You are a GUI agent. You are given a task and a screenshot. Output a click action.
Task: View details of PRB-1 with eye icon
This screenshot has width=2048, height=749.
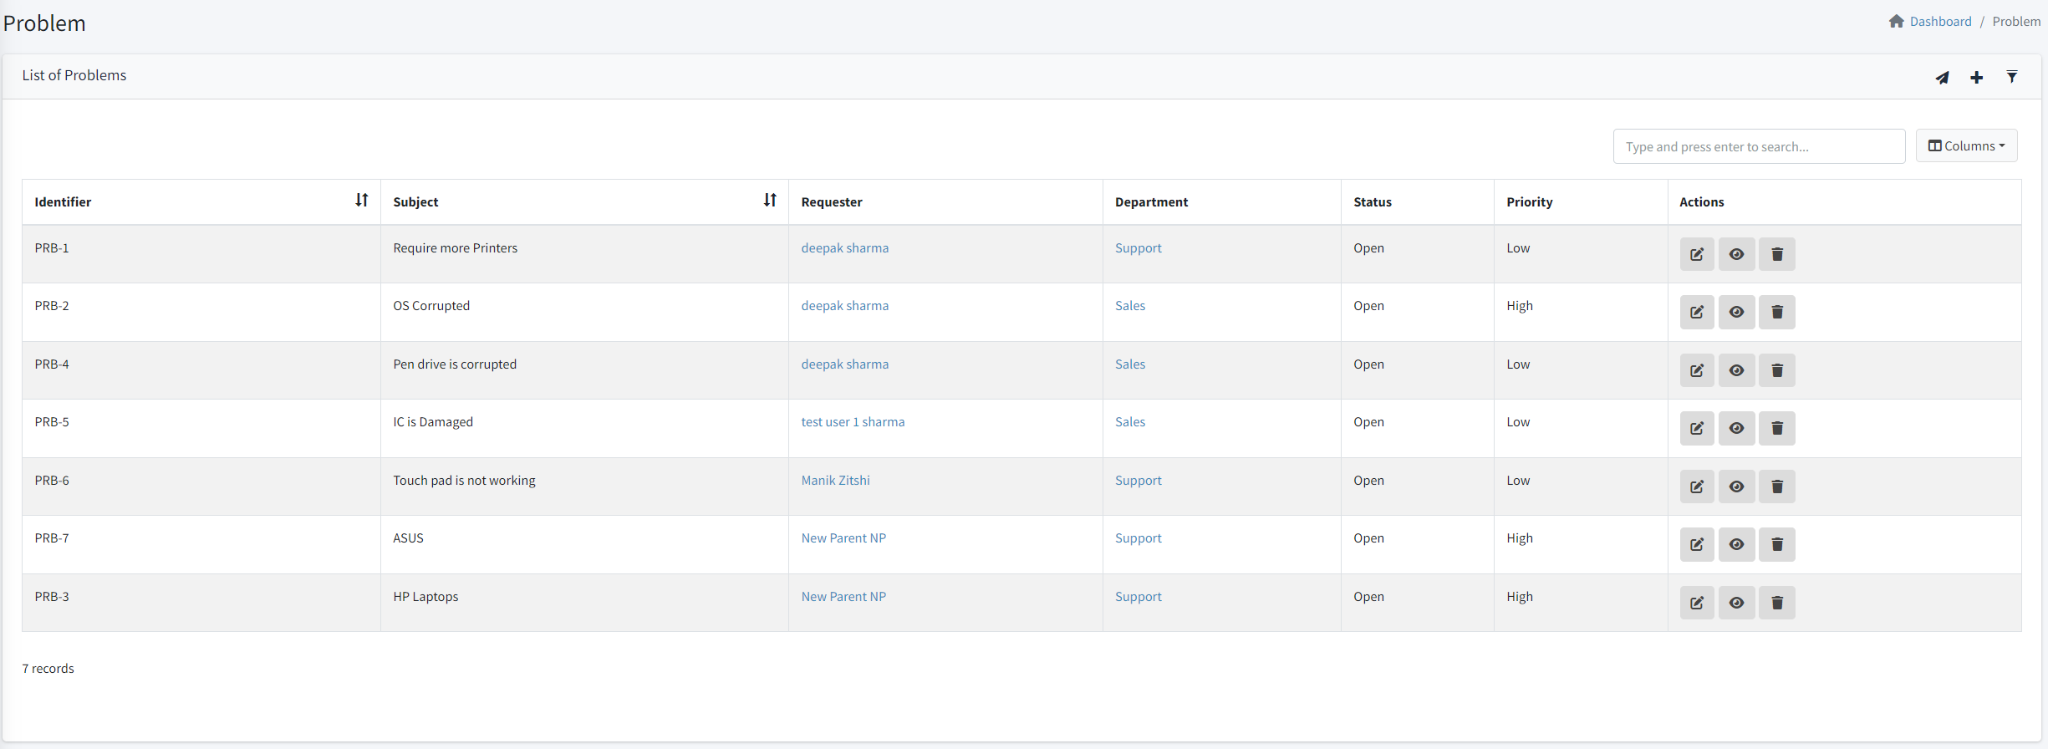1737,254
